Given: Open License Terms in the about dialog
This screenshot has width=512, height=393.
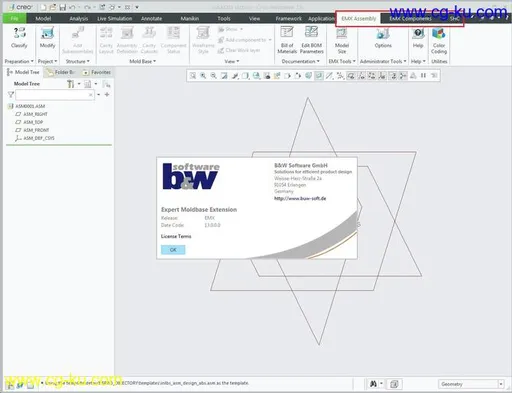Looking at the screenshot, I should (x=176, y=236).
